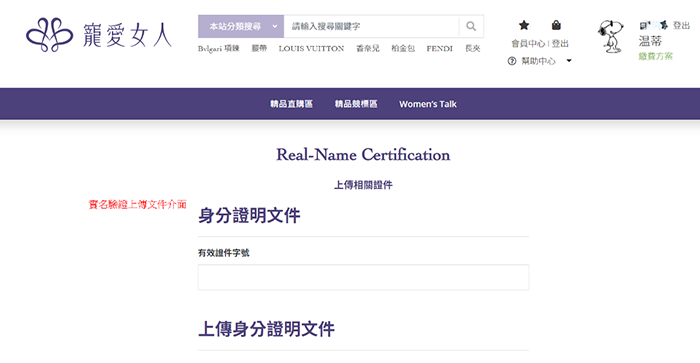Open favorites with the star icon
Image resolution: width=700 pixels, height=363 pixels.
click(524, 25)
